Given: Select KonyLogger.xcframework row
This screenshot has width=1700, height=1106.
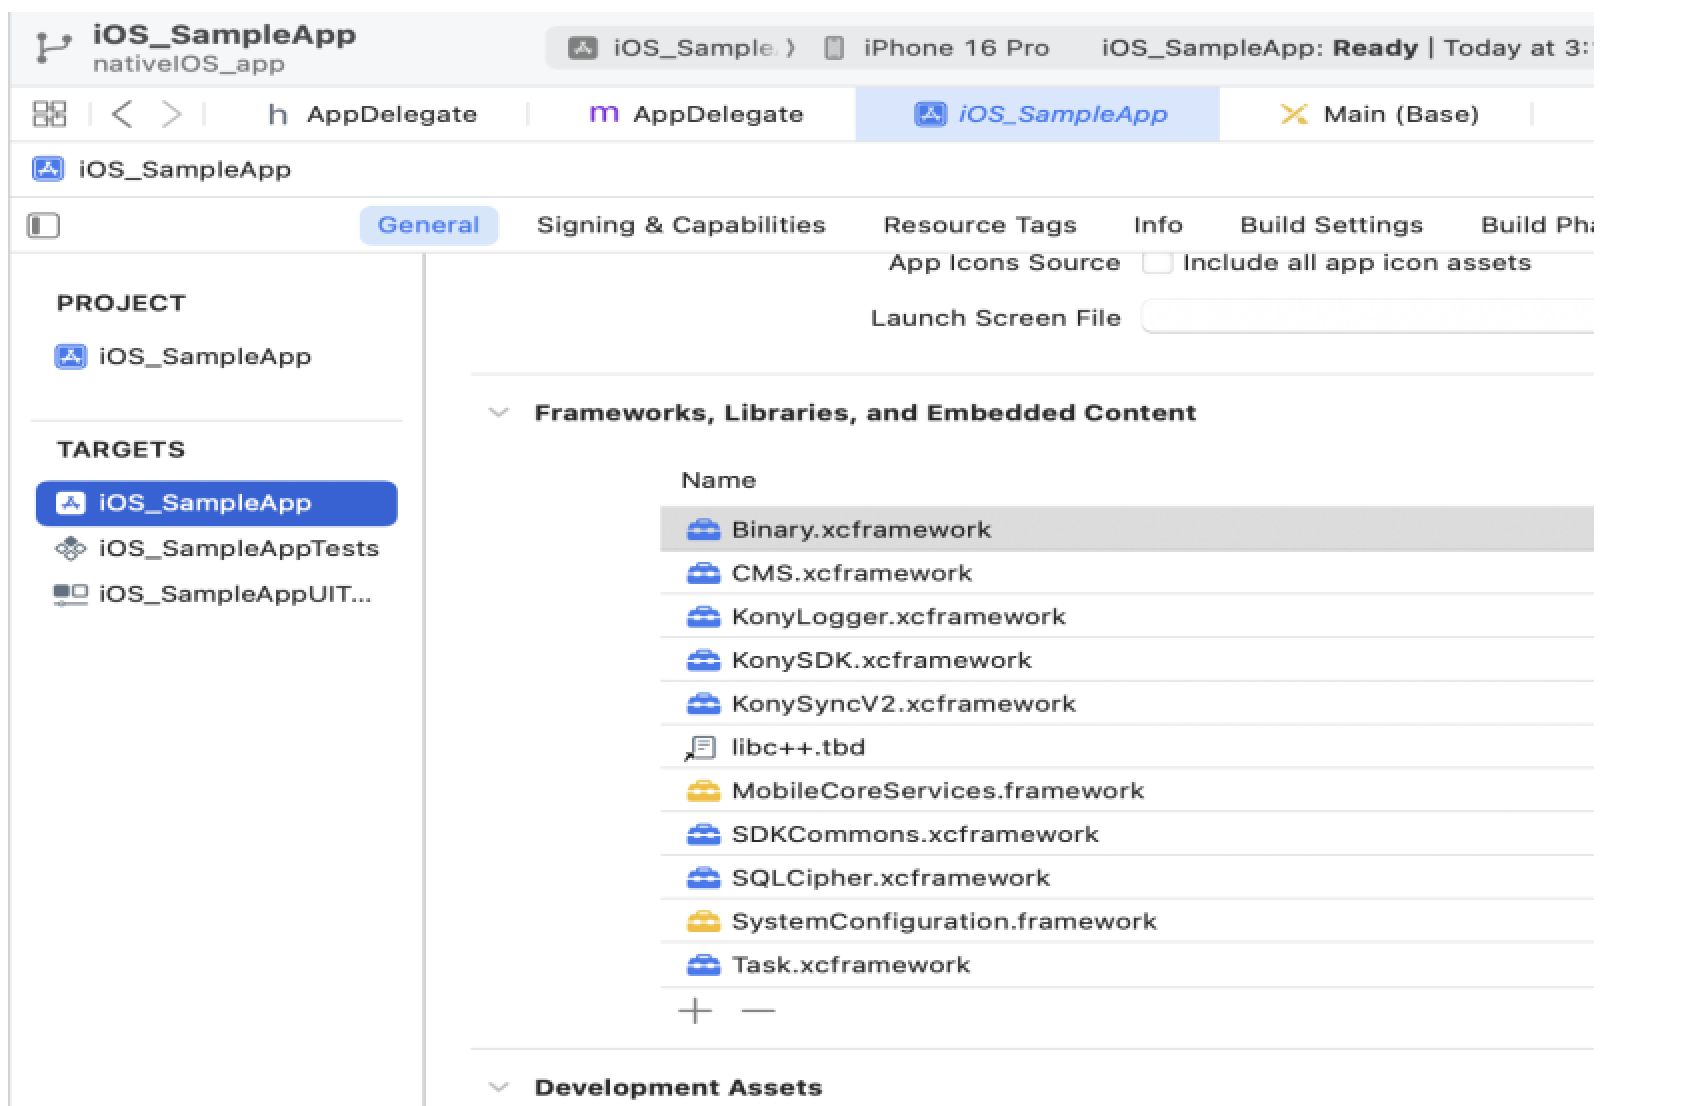Looking at the screenshot, I should coord(1127,616).
